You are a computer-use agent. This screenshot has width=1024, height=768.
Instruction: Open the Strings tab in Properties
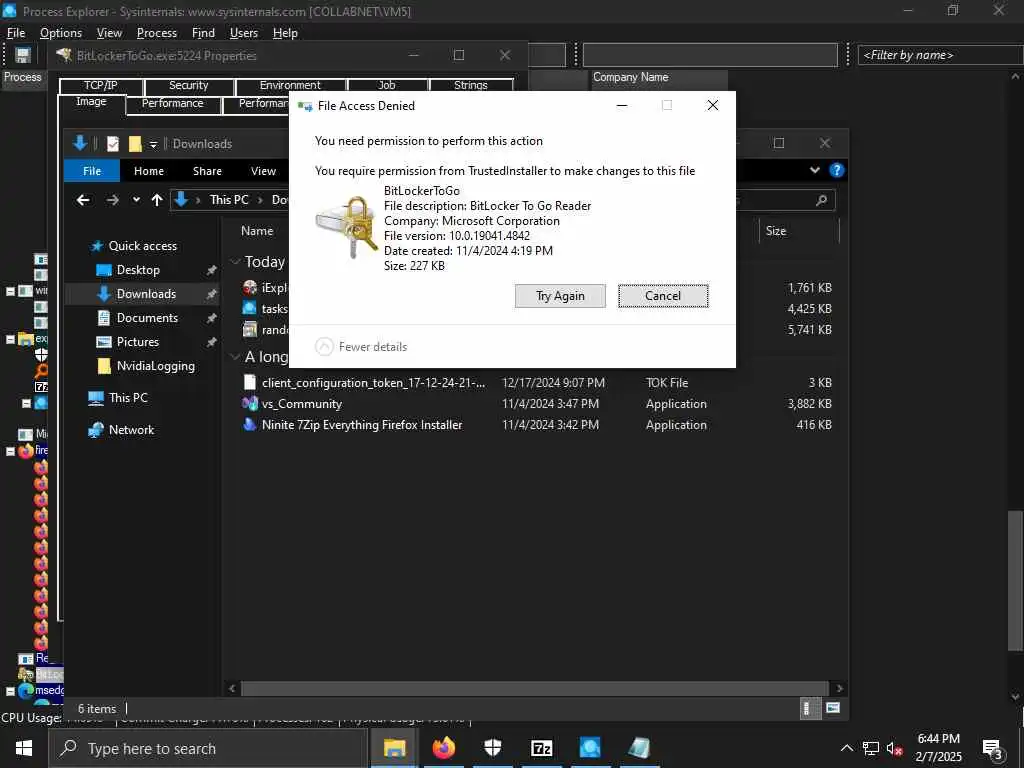[x=470, y=86]
